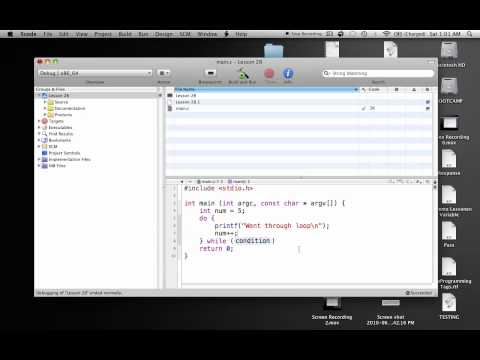Click the printf line in the editor
The image size is (480, 360).
click(272, 226)
